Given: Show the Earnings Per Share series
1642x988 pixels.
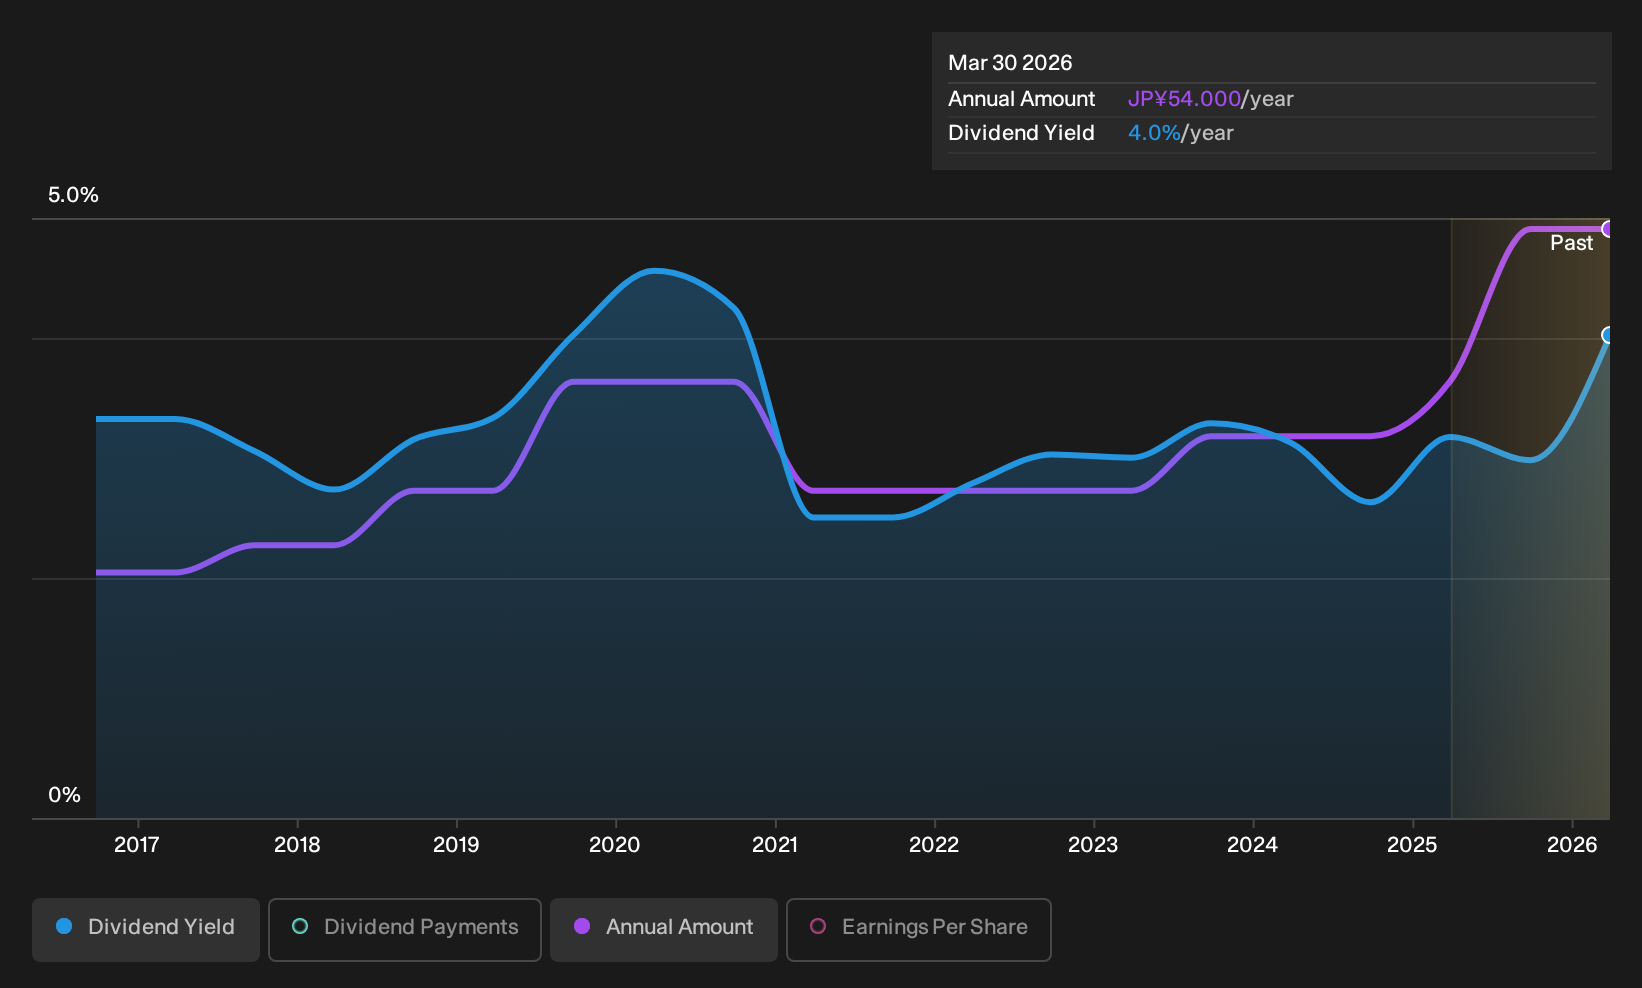Looking at the screenshot, I should tap(919, 929).
